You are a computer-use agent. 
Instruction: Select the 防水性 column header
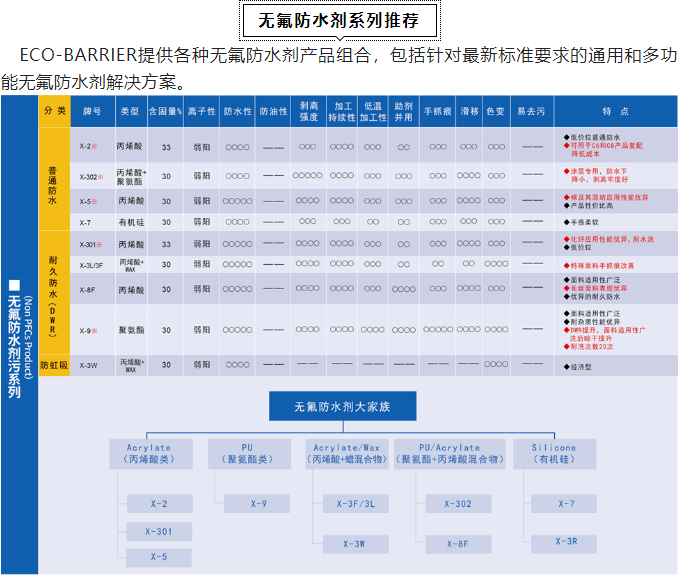237,111
